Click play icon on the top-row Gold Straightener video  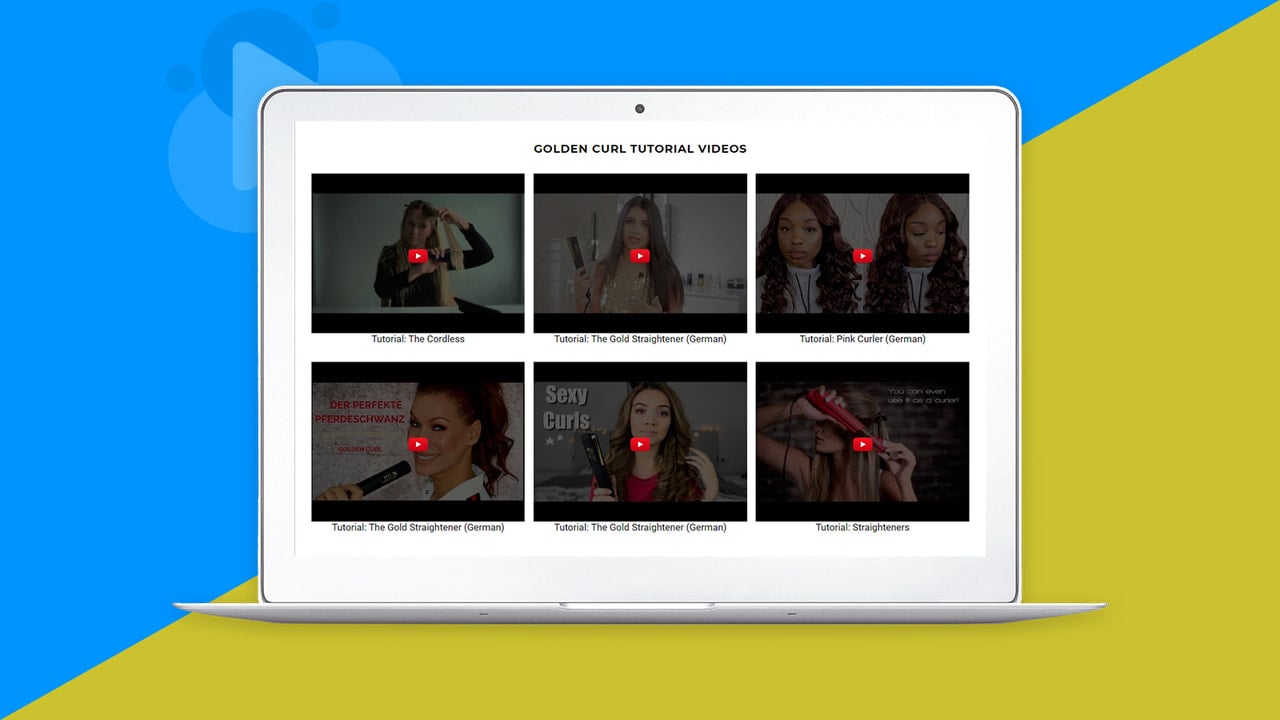640,256
